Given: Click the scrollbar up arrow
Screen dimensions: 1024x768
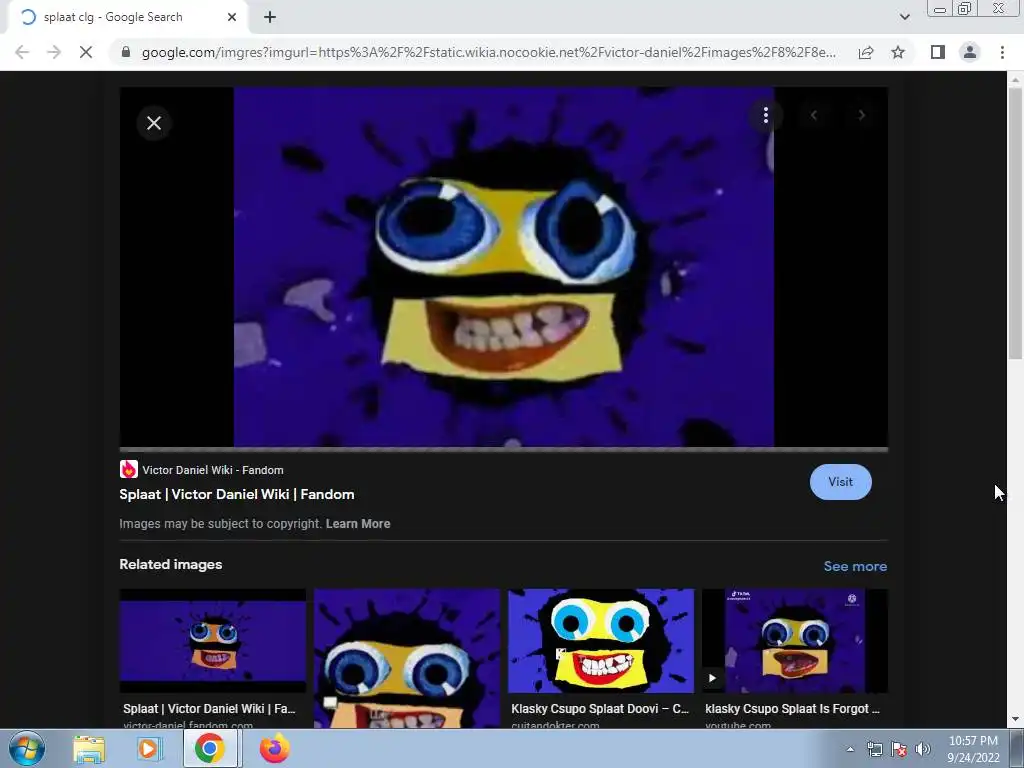Looking at the screenshot, I should point(1015,78).
